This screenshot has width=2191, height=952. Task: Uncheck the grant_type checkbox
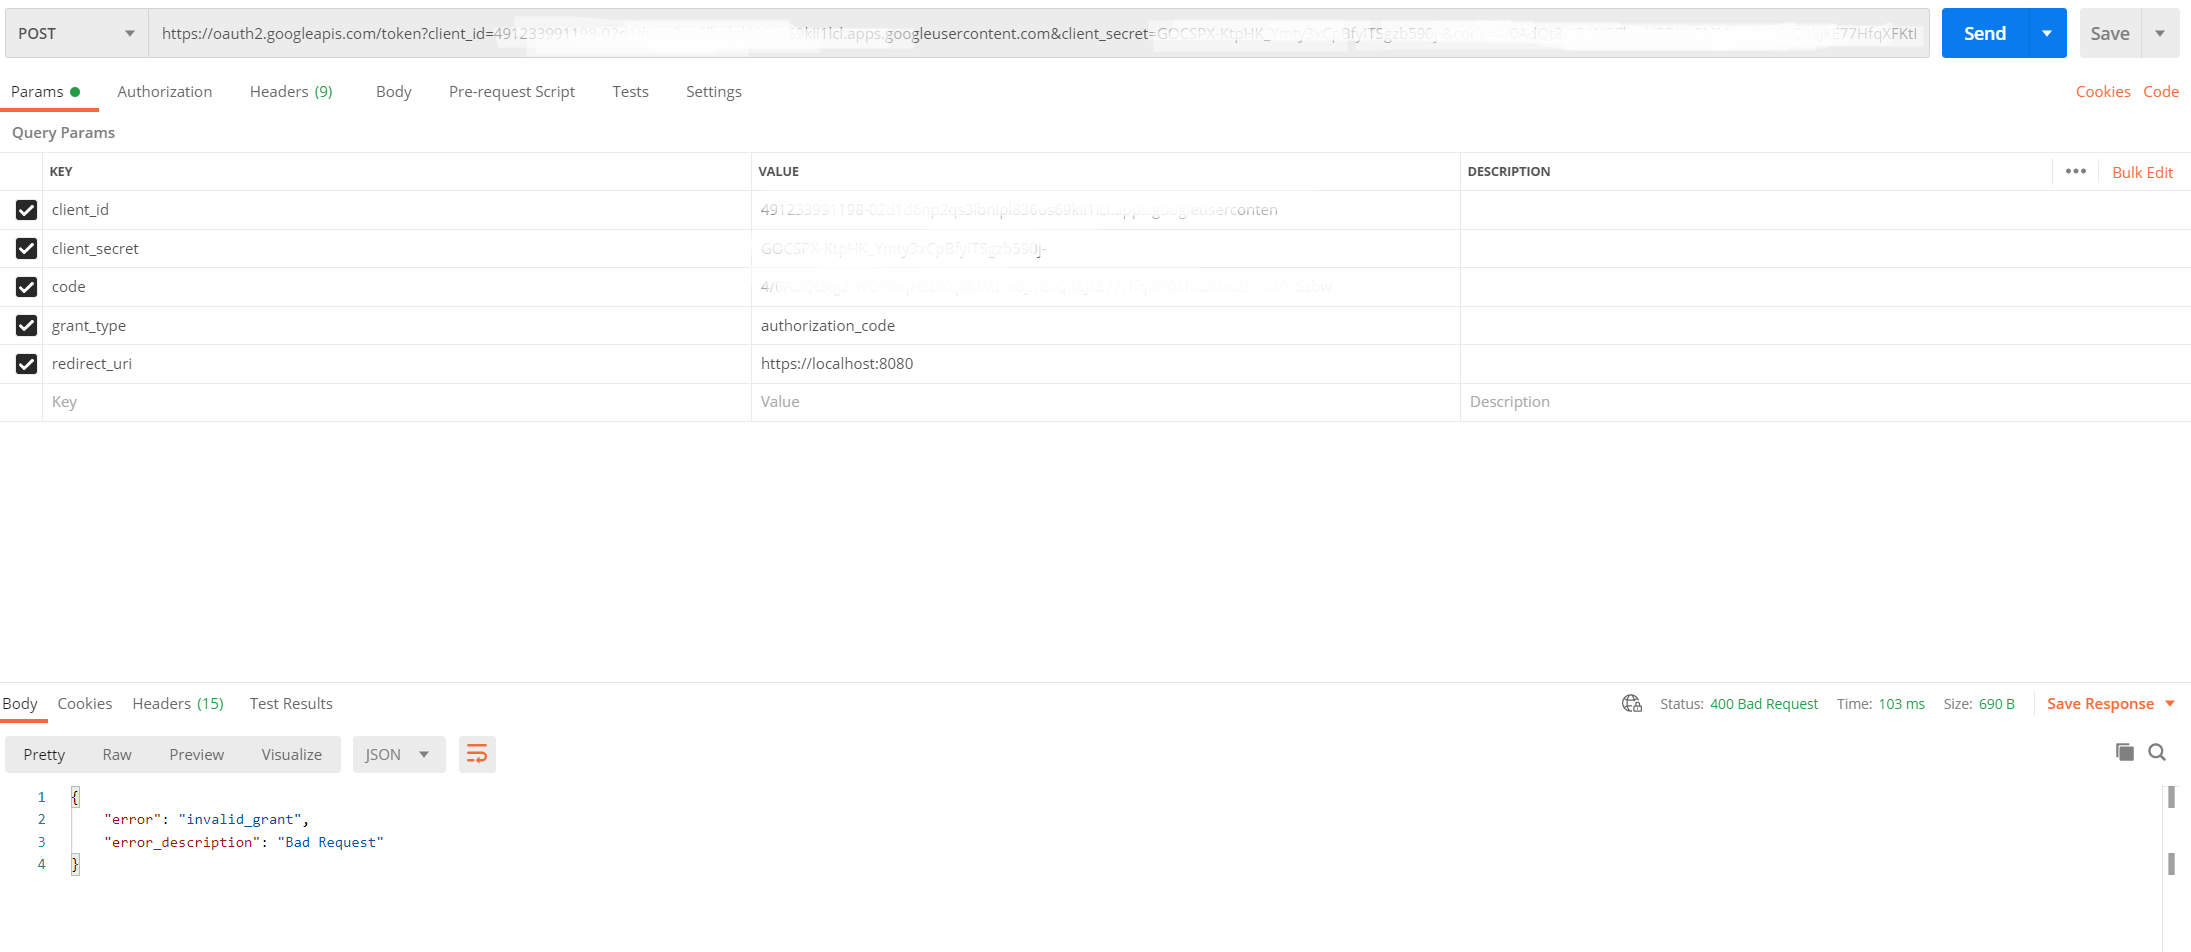[x=26, y=325]
